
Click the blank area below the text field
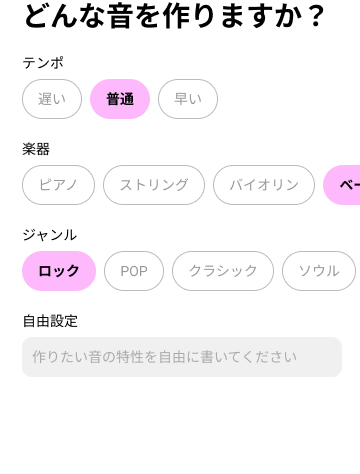click(x=180, y=427)
